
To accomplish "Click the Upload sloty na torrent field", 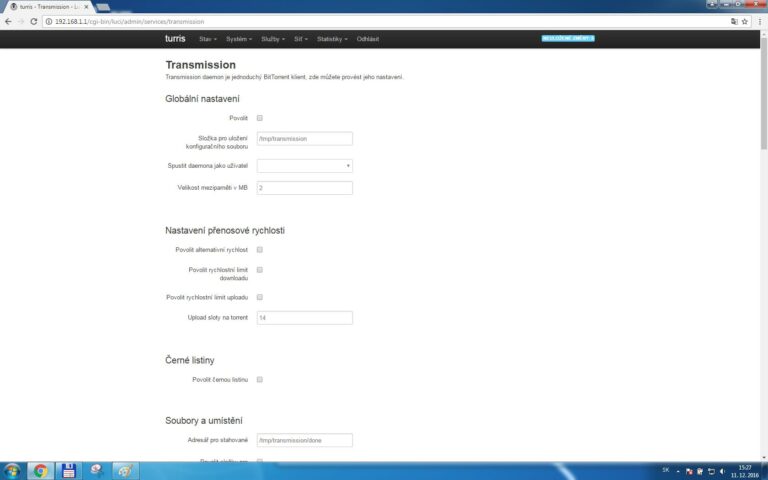I will [305, 317].
